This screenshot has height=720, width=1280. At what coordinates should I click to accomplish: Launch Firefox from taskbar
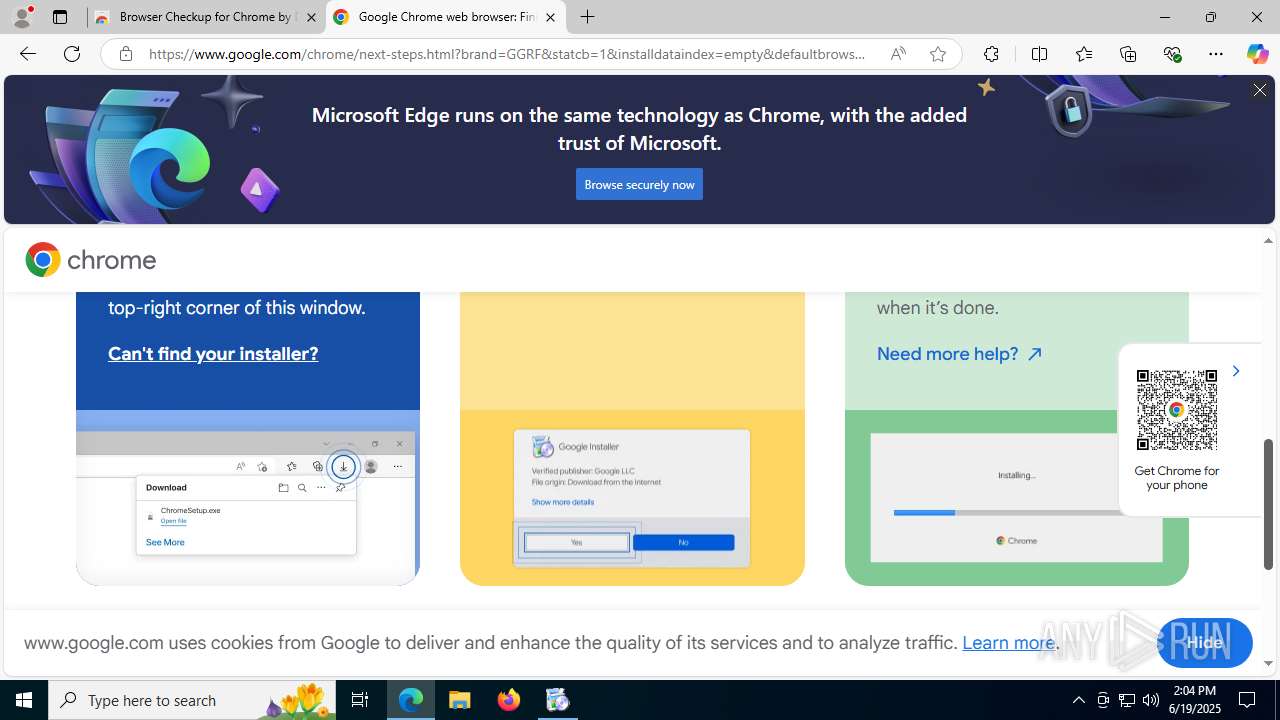click(x=509, y=700)
